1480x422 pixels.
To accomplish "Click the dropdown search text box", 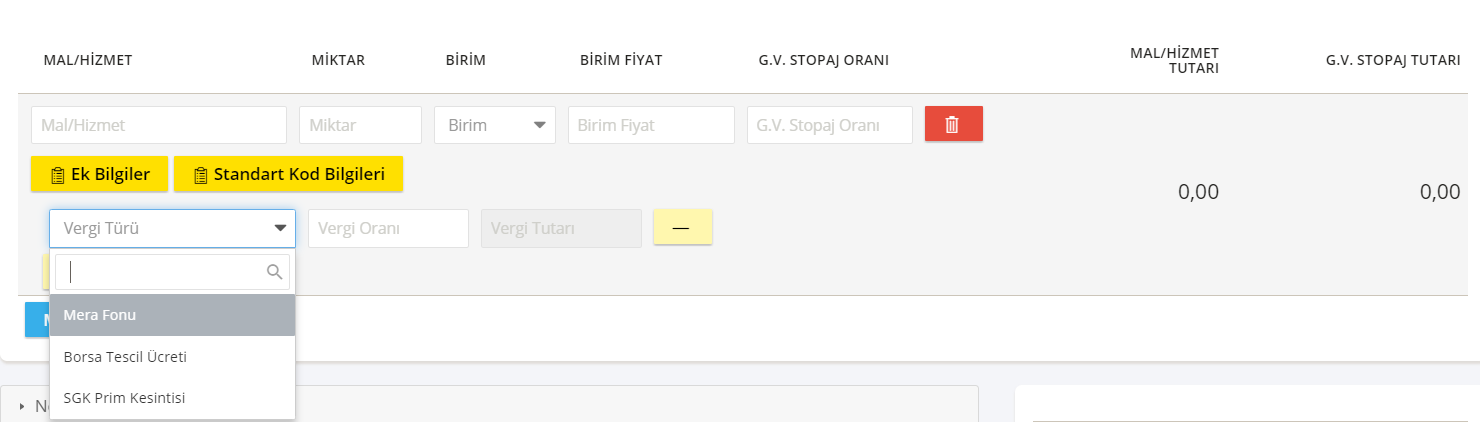I will (x=172, y=272).
